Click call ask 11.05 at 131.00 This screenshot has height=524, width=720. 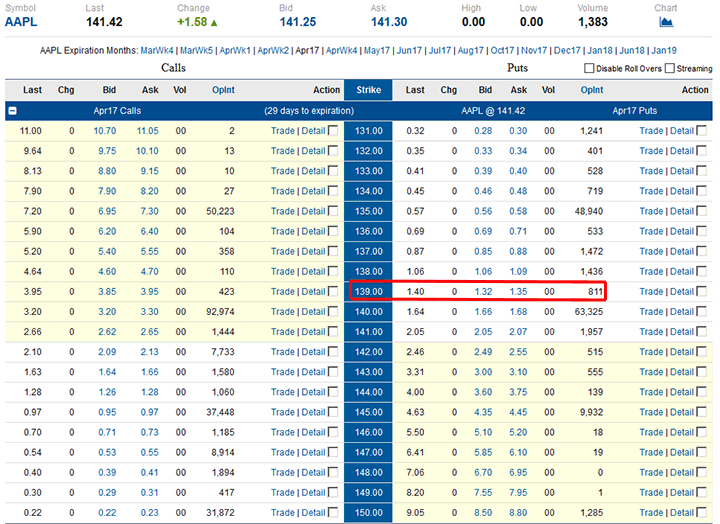[x=147, y=130]
